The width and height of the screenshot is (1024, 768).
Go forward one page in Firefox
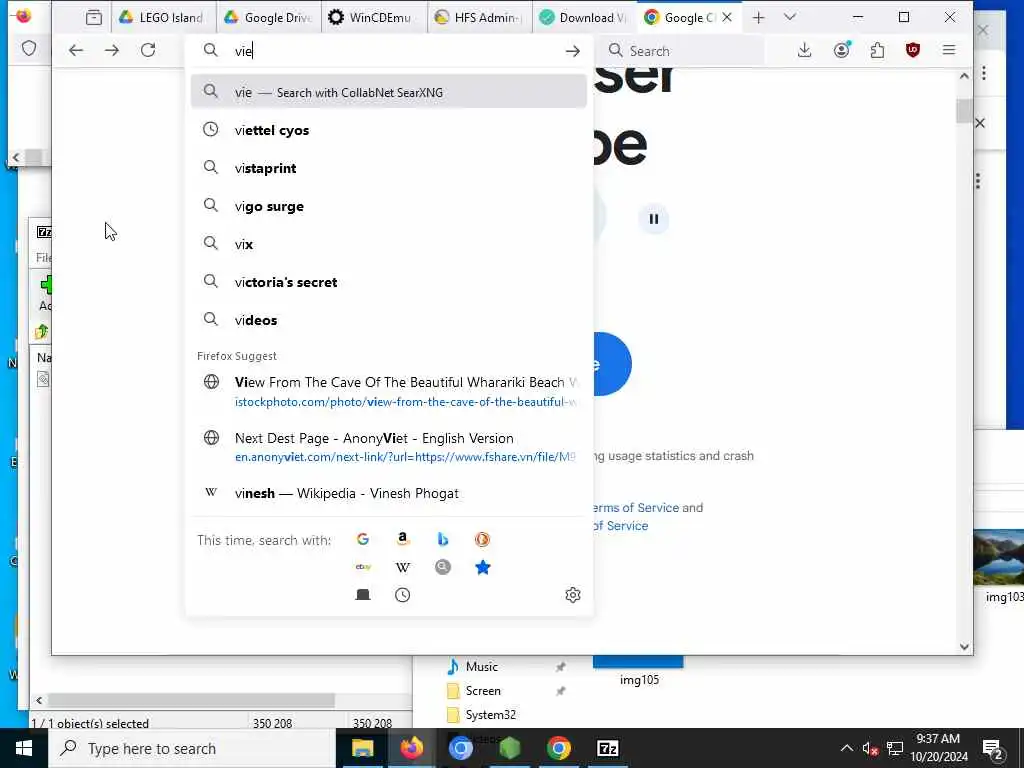[112, 50]
